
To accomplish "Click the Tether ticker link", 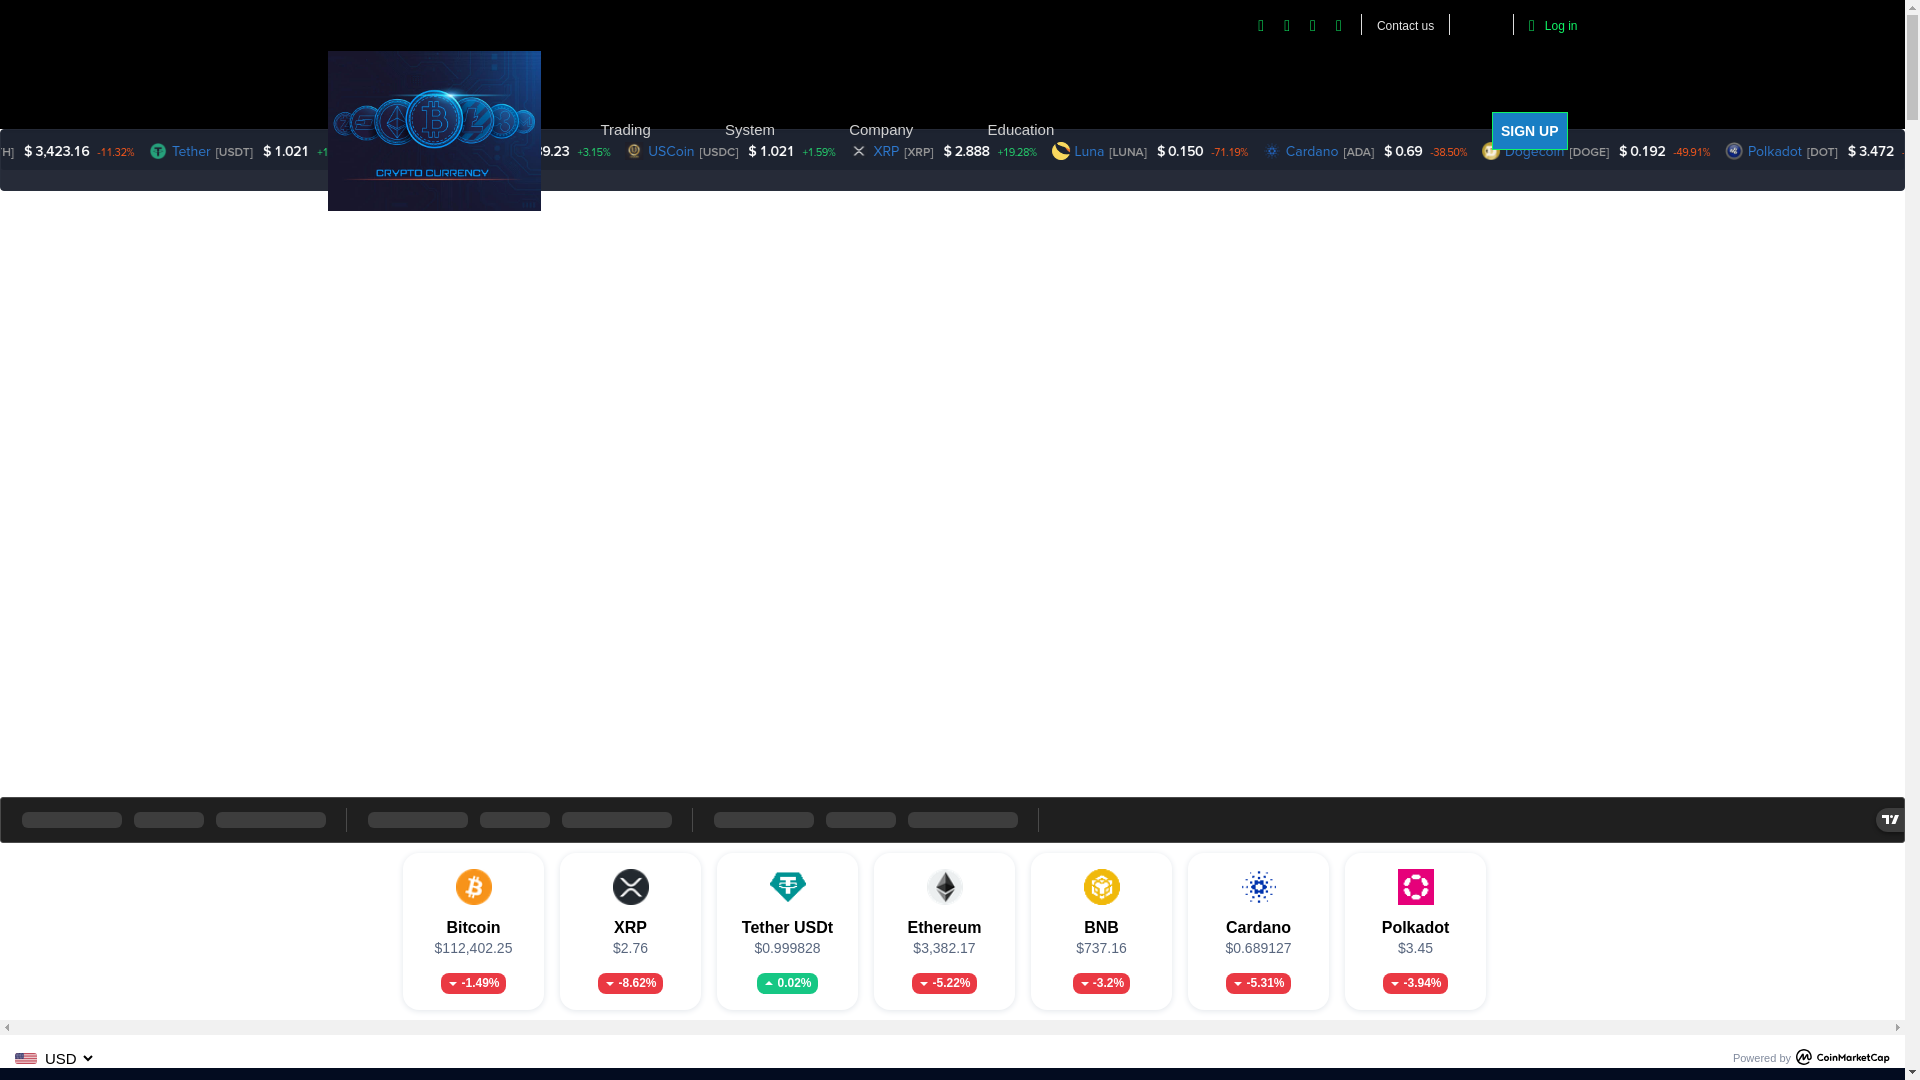I will [x=190, y=152].
